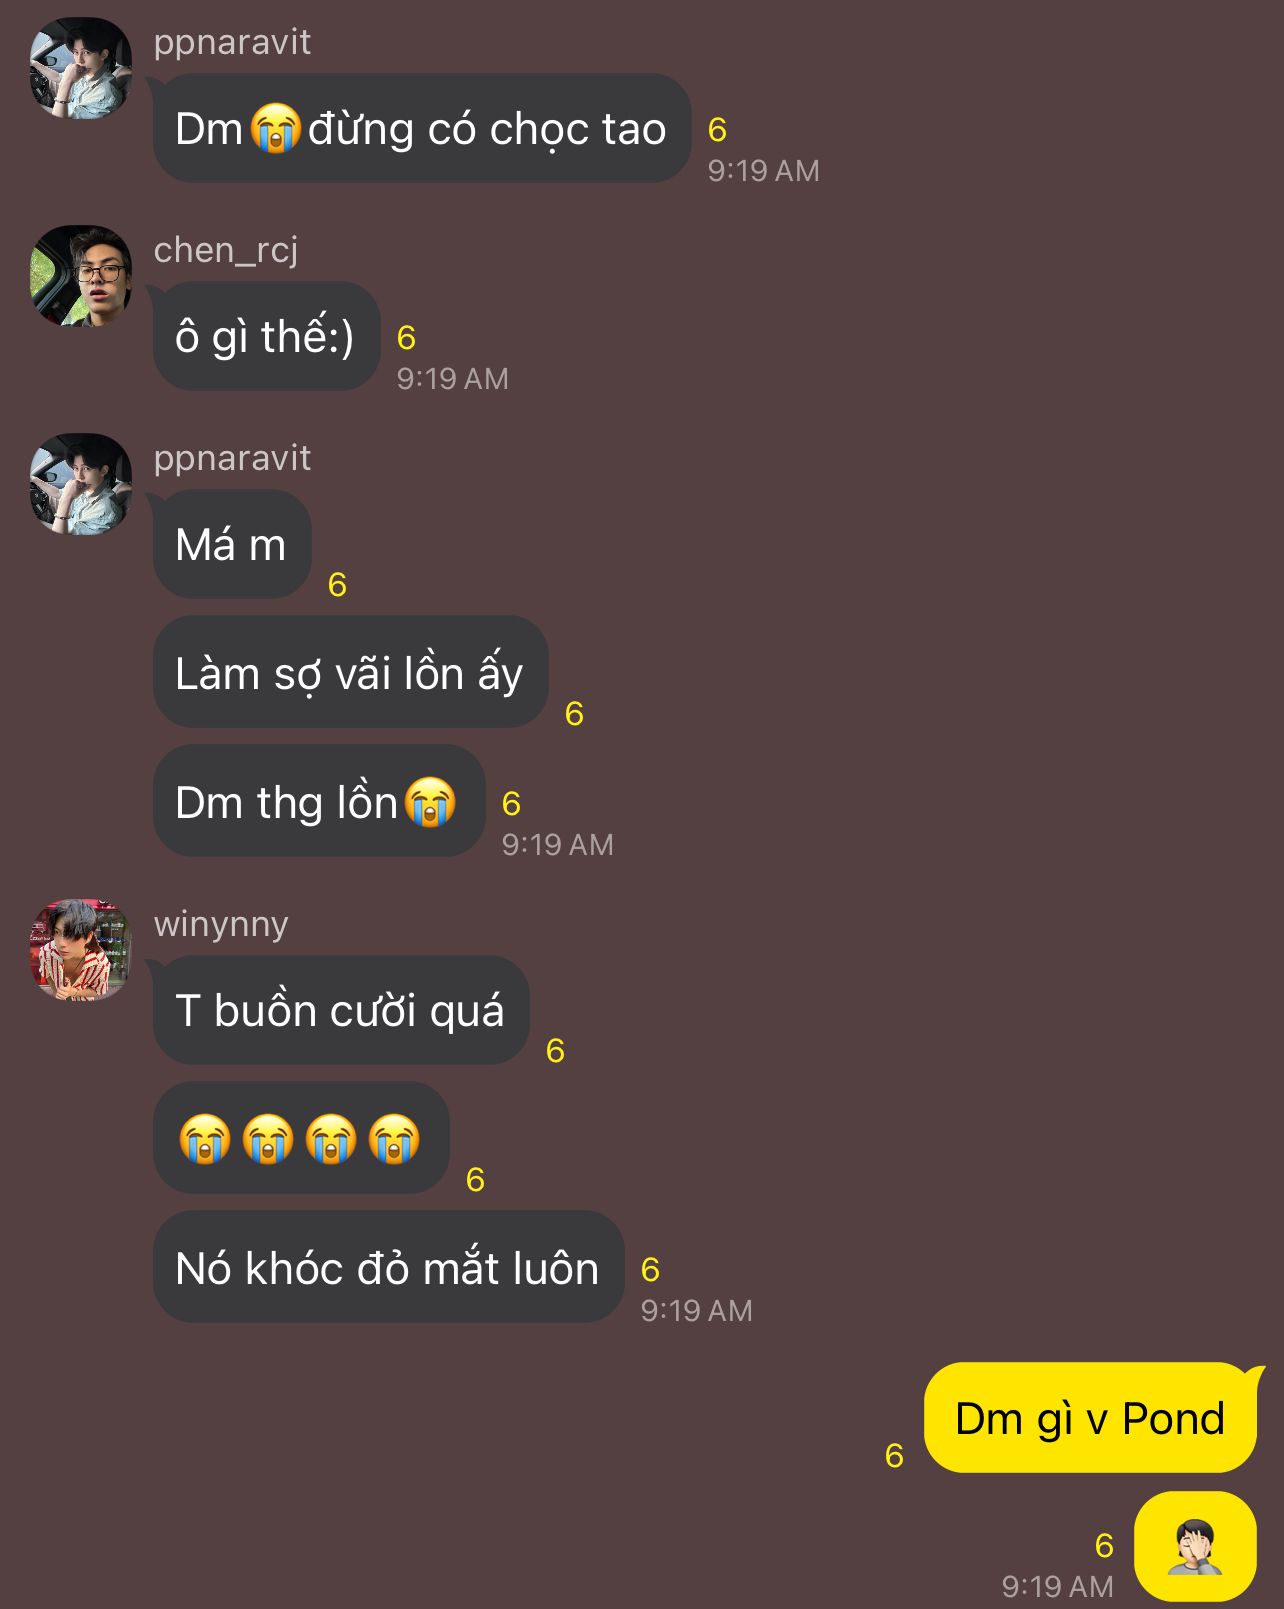Tap the "ô gì thế:)" message
Screen dimensions: 1284x1609
[x=266, y=336]
